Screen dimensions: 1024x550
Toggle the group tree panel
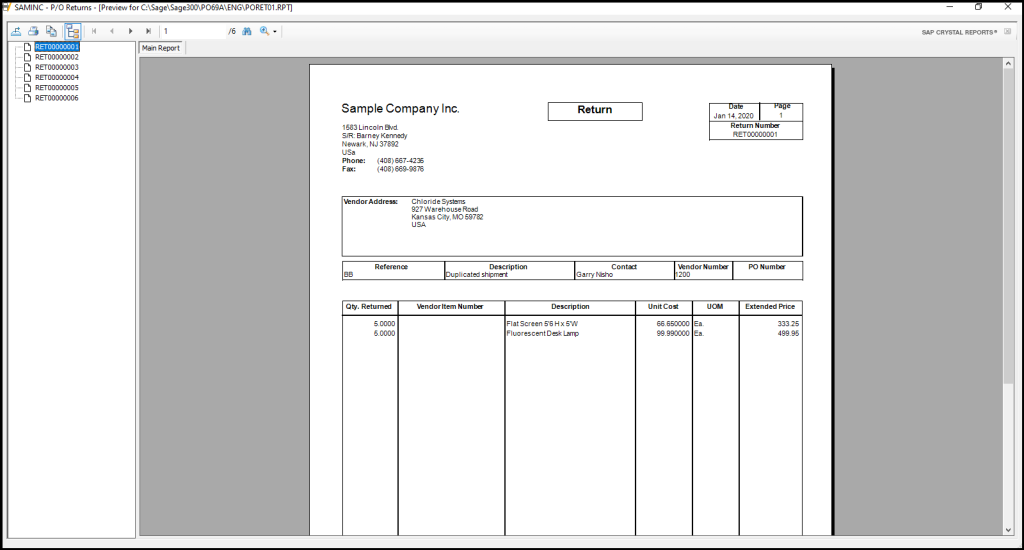[x=72, y=31]
